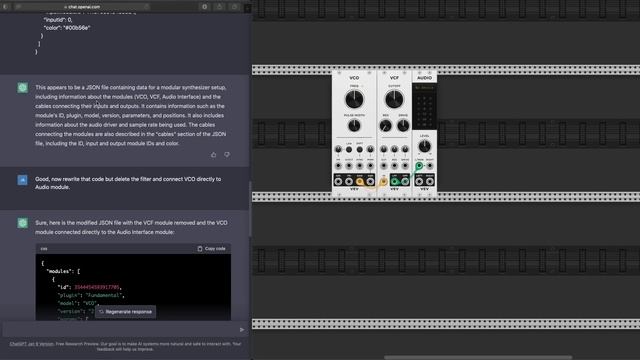Click the small CUT attenuator knob on VCF
Image resolution: width=640 pixels, height=360 pixels.
click(384, 149)
